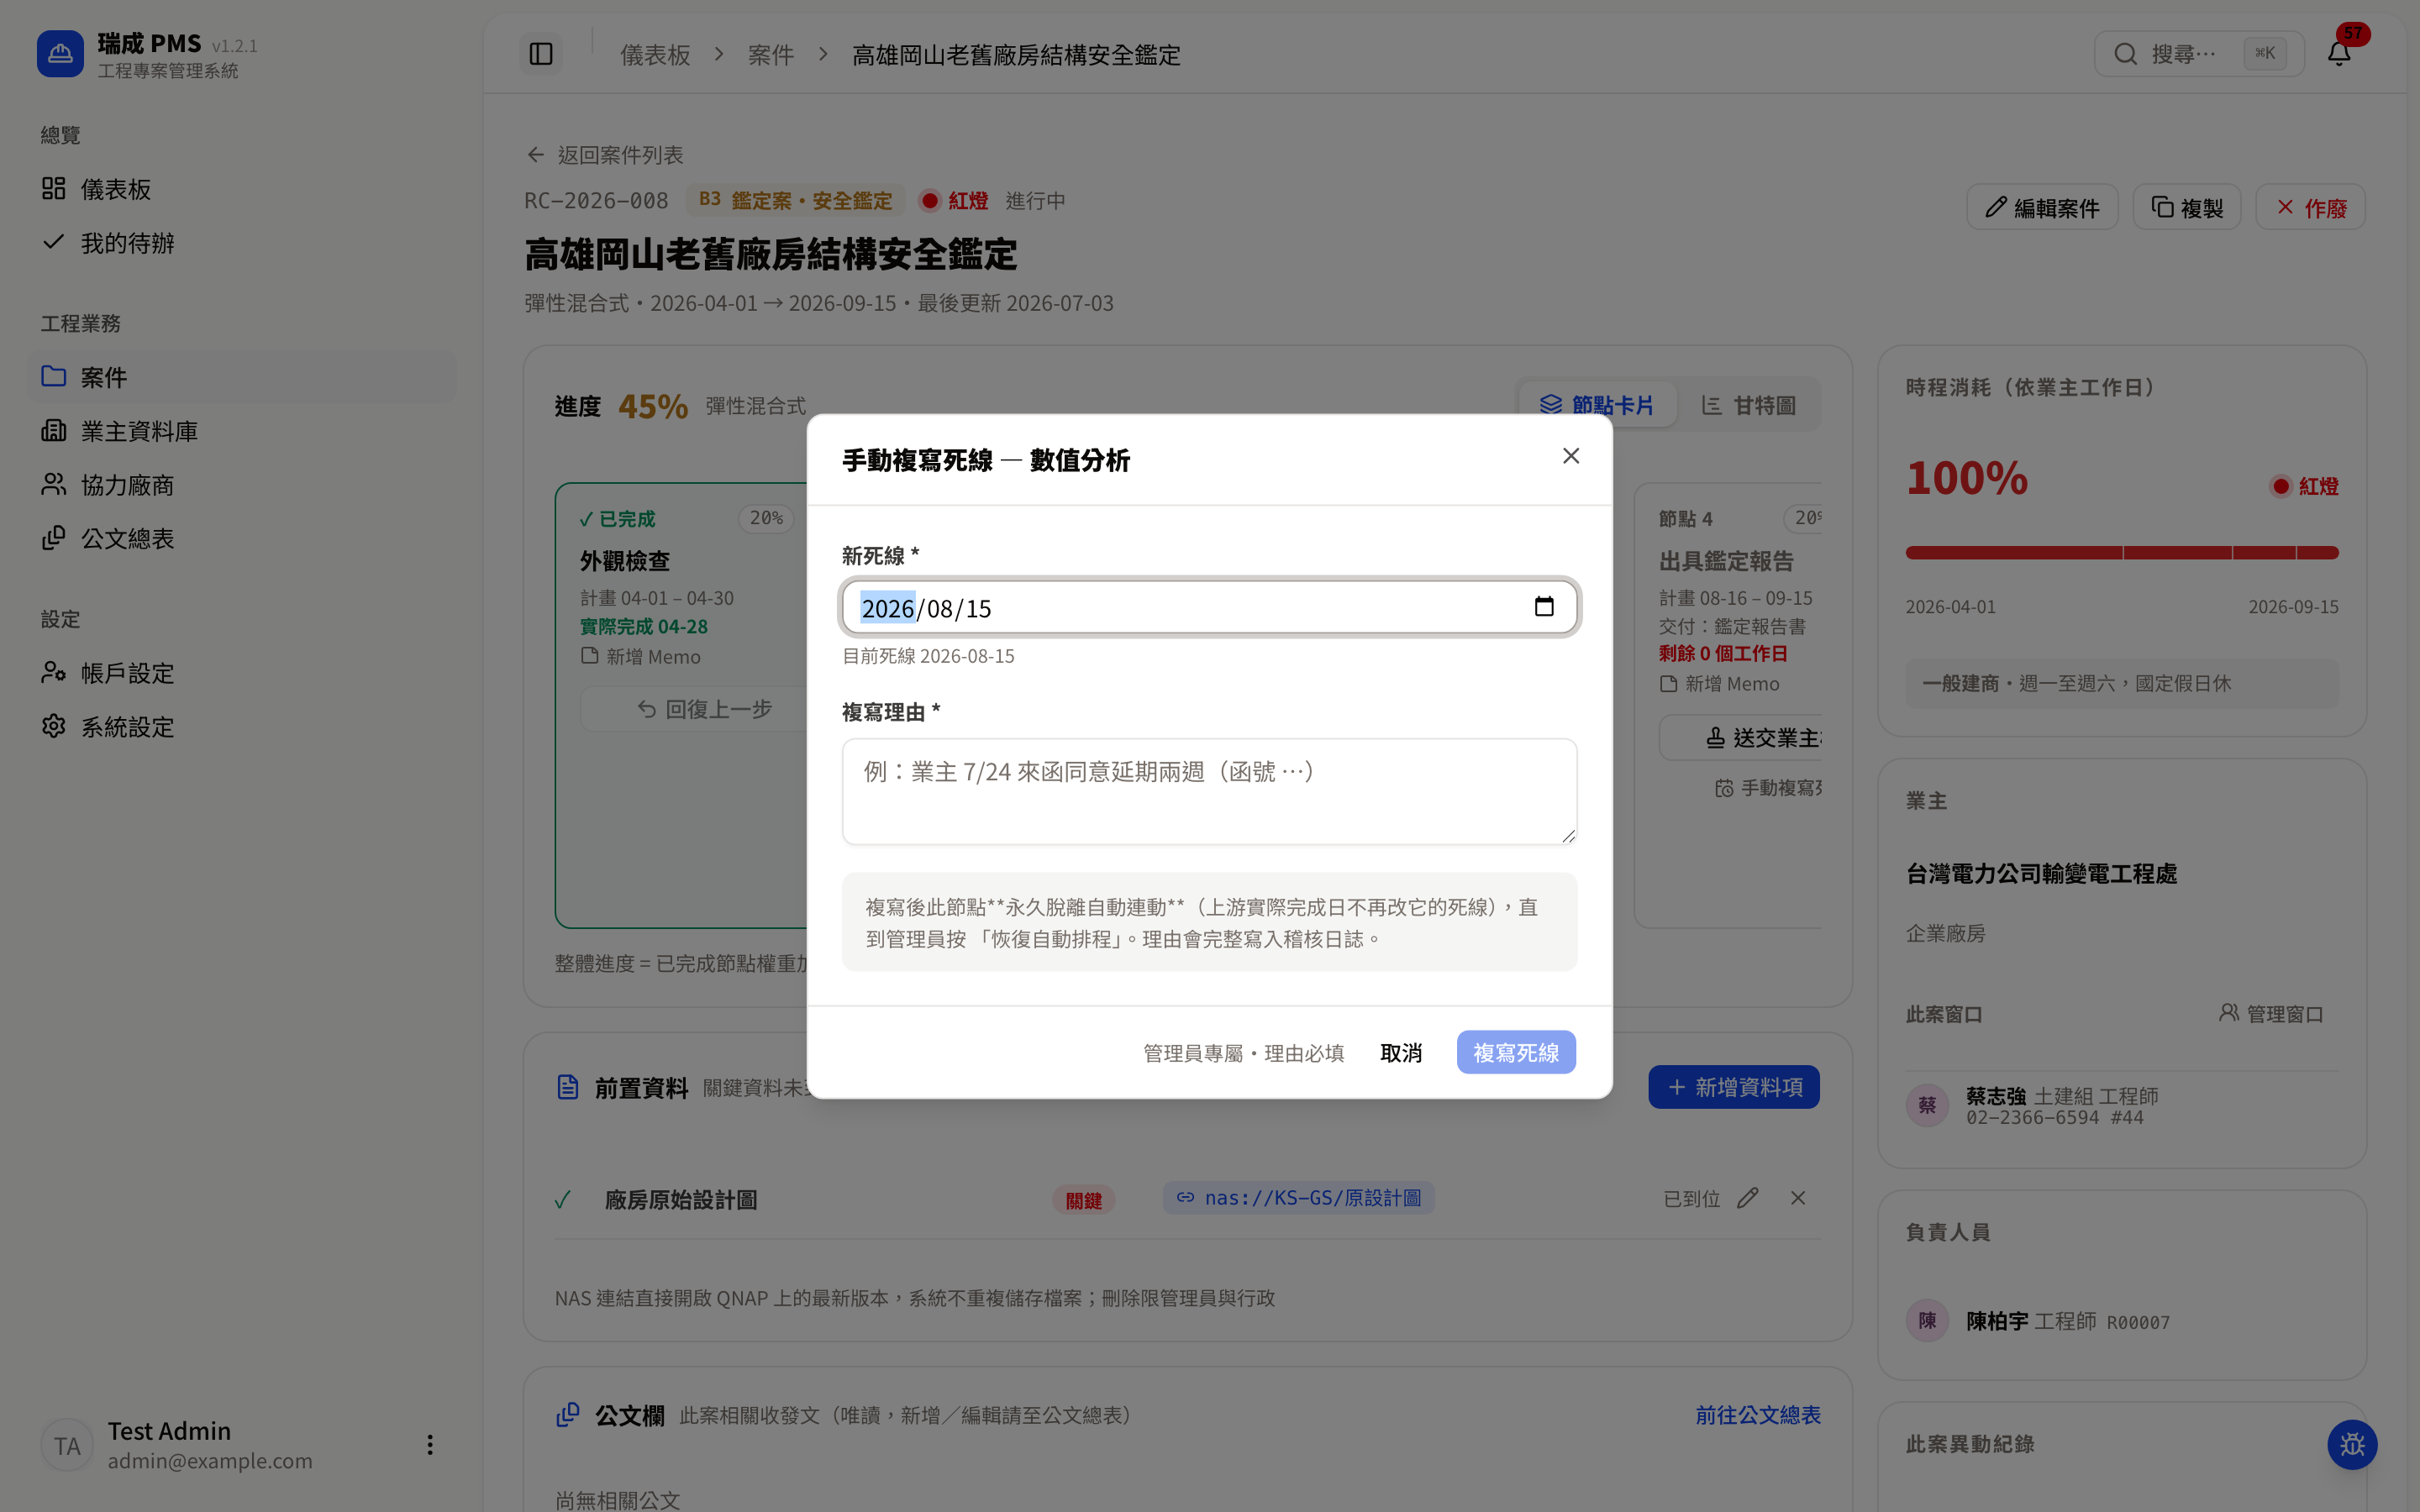
Task: Click the 新增資料項 button
Action: click(x=1734, y=1087)
